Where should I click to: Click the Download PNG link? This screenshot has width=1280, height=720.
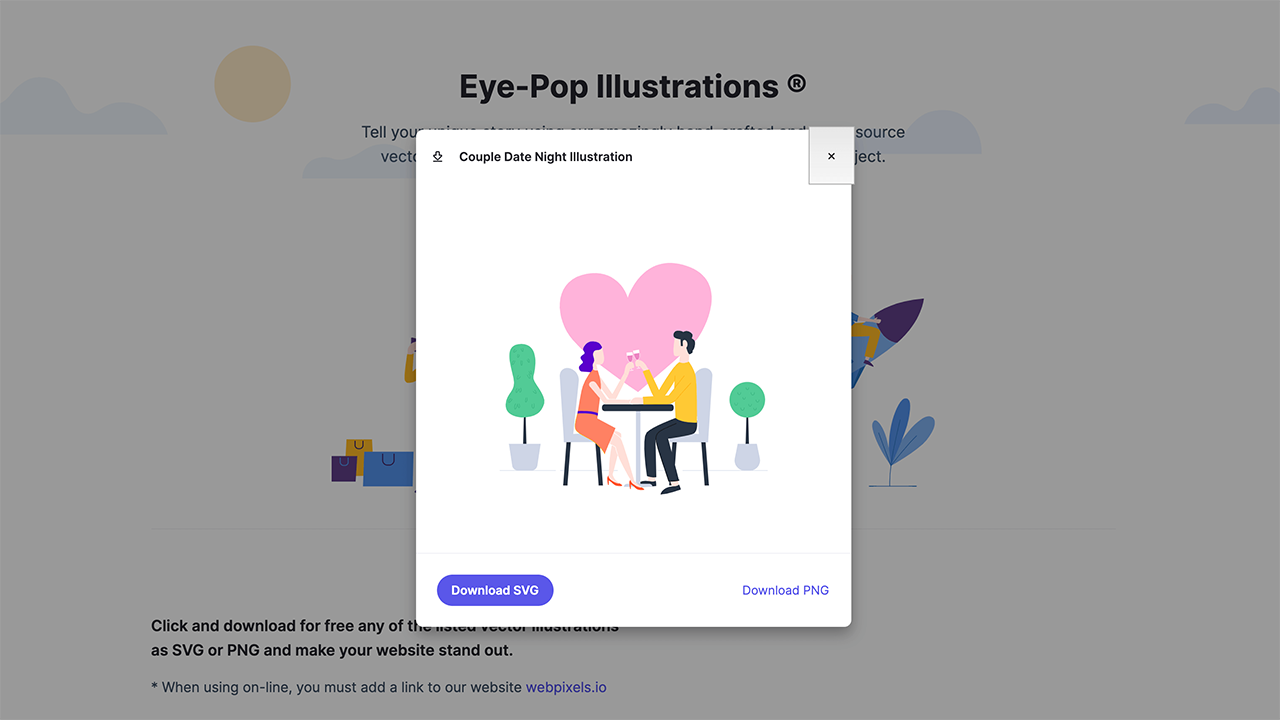(785, 590)
